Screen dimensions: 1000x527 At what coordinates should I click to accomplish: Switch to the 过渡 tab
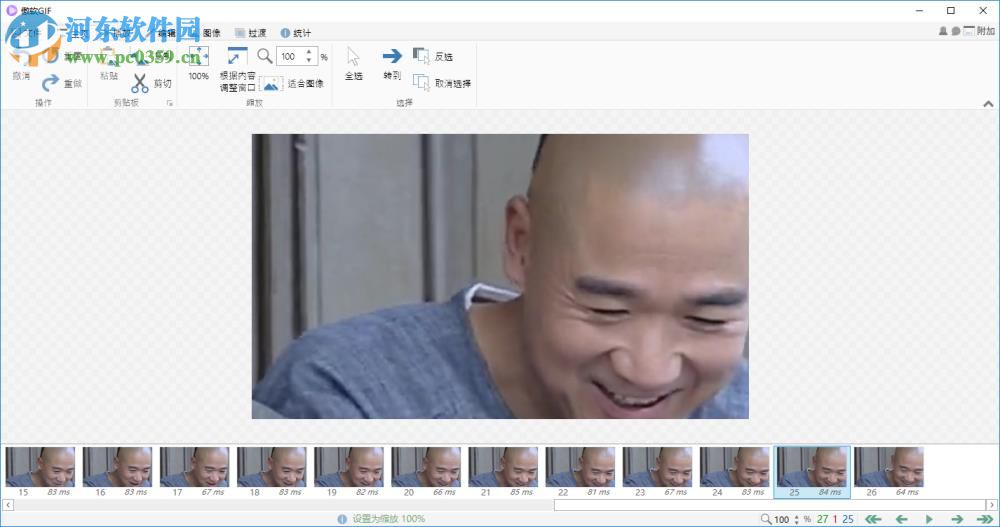click(250, 33)
